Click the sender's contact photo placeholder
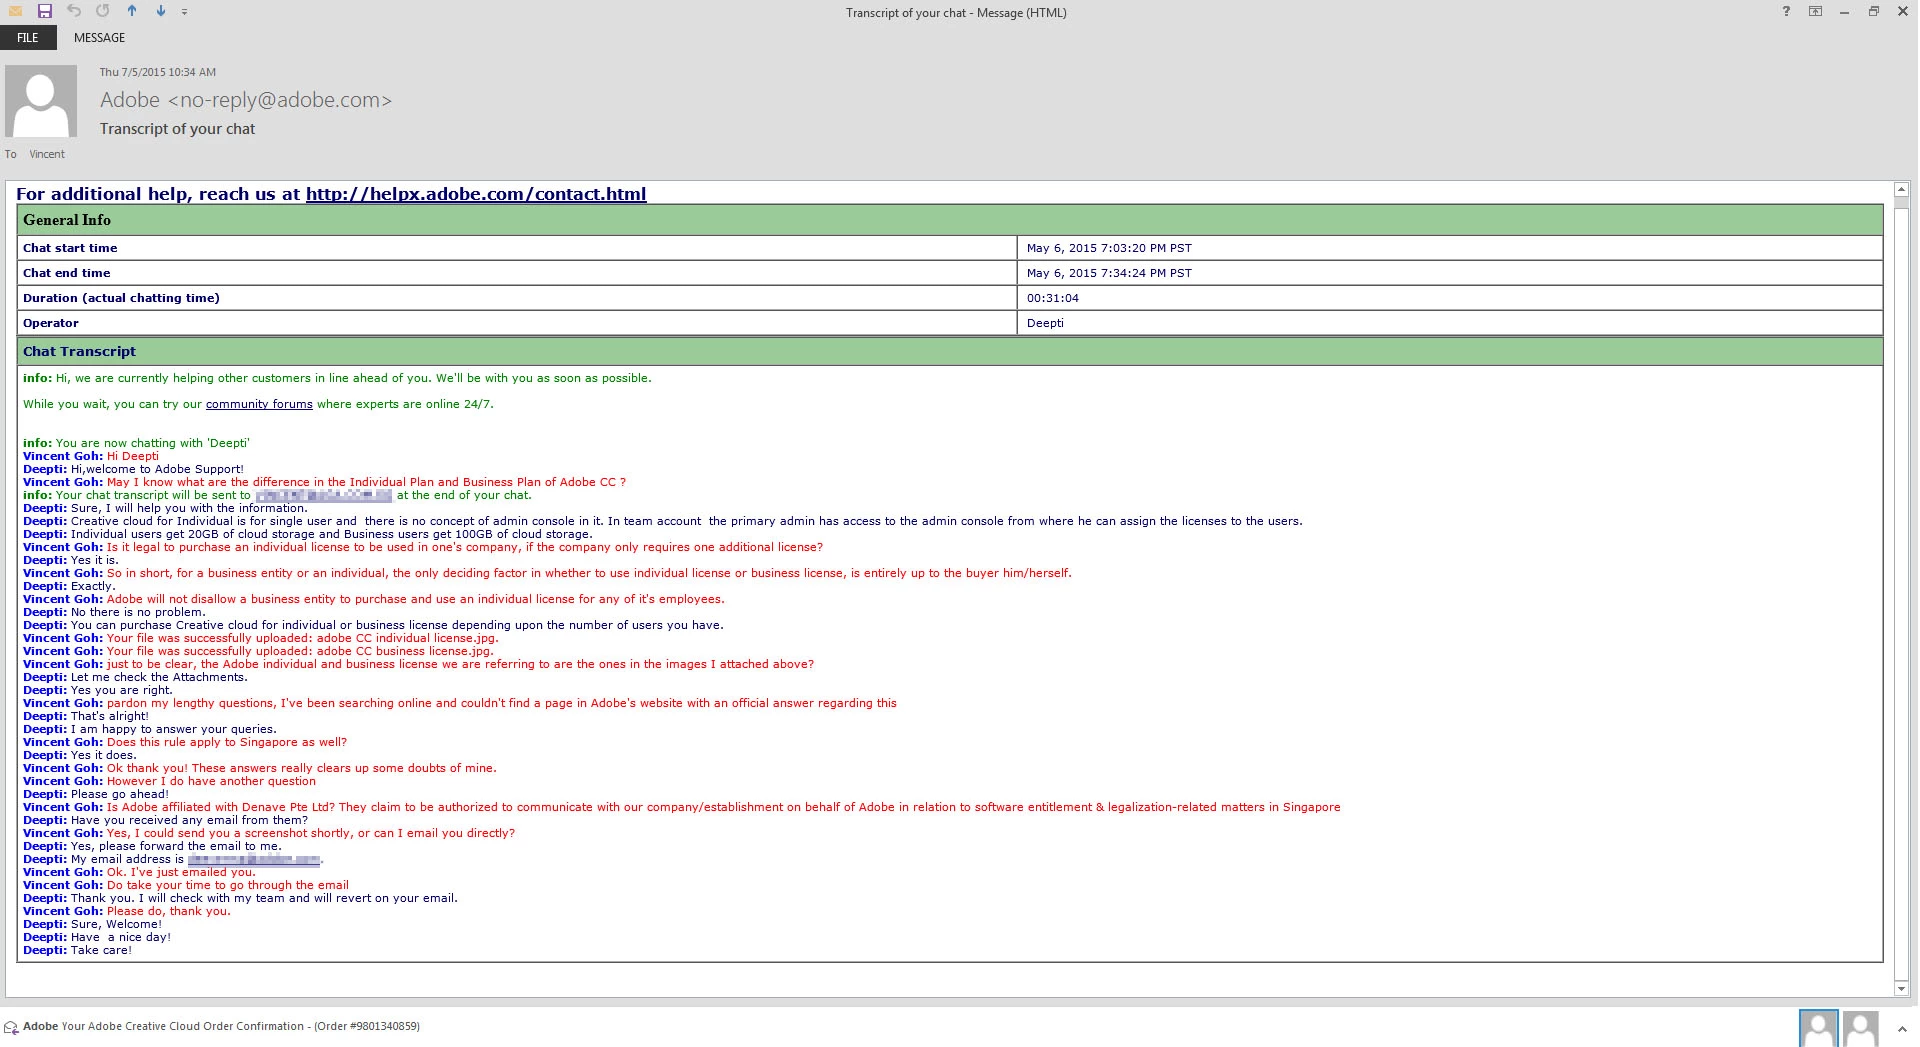The width and height of the screenshot is (1920, 1047). pyautogui.click(x=41, y=101)
